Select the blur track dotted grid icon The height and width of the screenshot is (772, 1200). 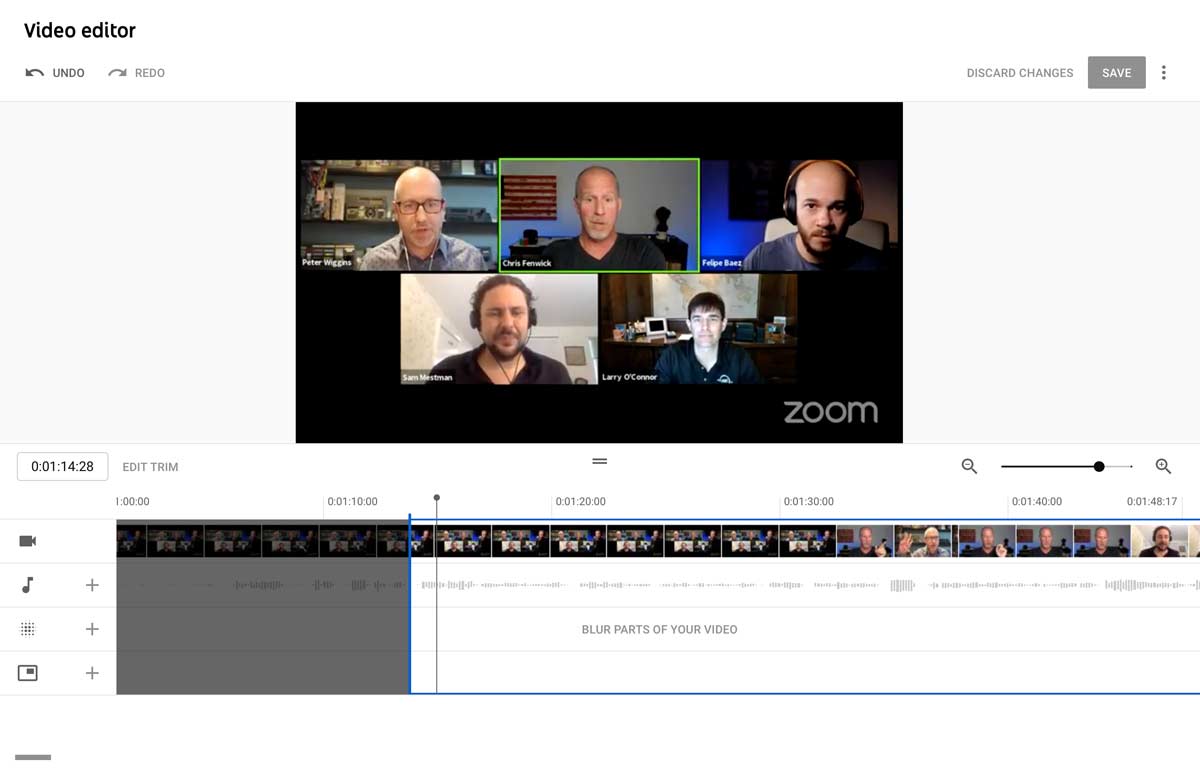pos(28,629)
